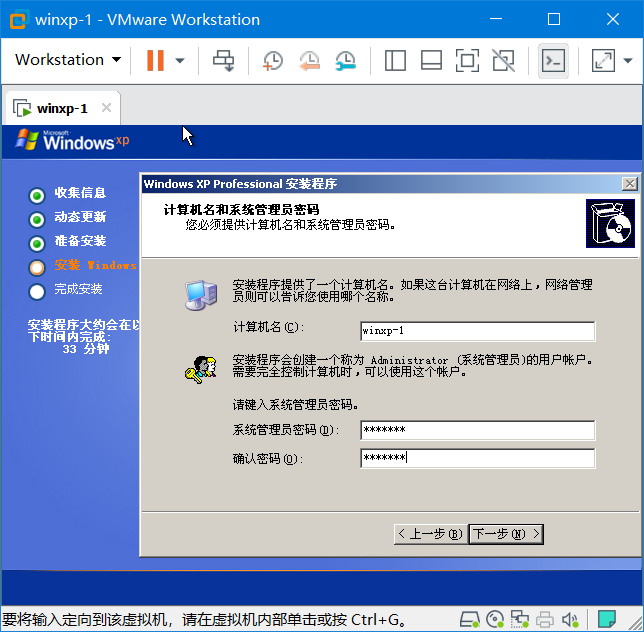The width and height of the screenshot is (644, 632).
Task: Open the snapshot manager
Action: pyautogui.click(x=345, y=61)
